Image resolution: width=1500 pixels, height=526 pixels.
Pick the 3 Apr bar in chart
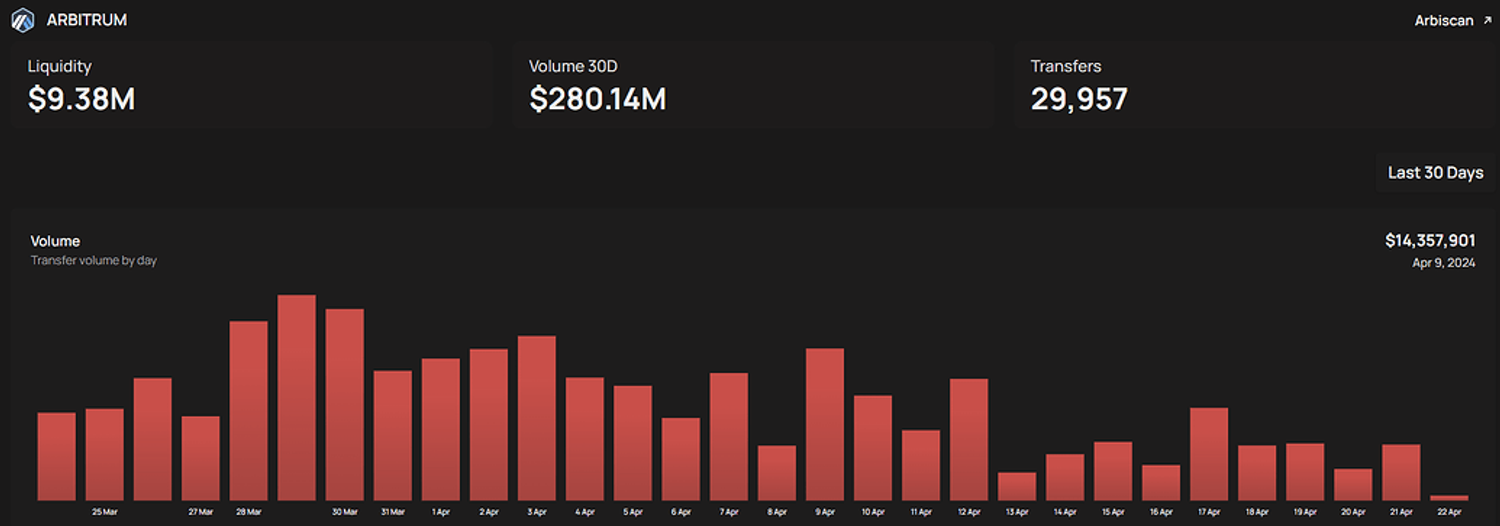(x=537, y=418)
